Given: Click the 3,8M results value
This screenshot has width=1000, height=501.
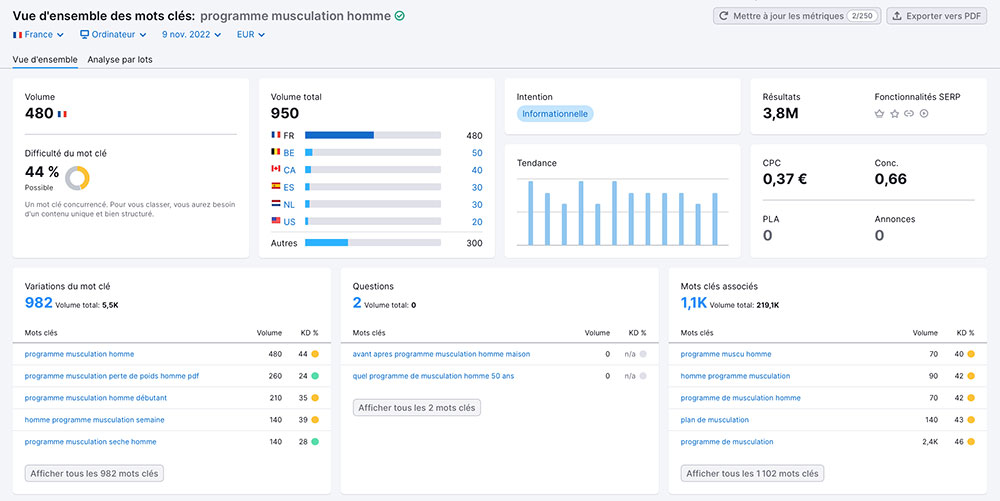Looking at the screenshot, I should pyautogui.click(x=781, y=114).
